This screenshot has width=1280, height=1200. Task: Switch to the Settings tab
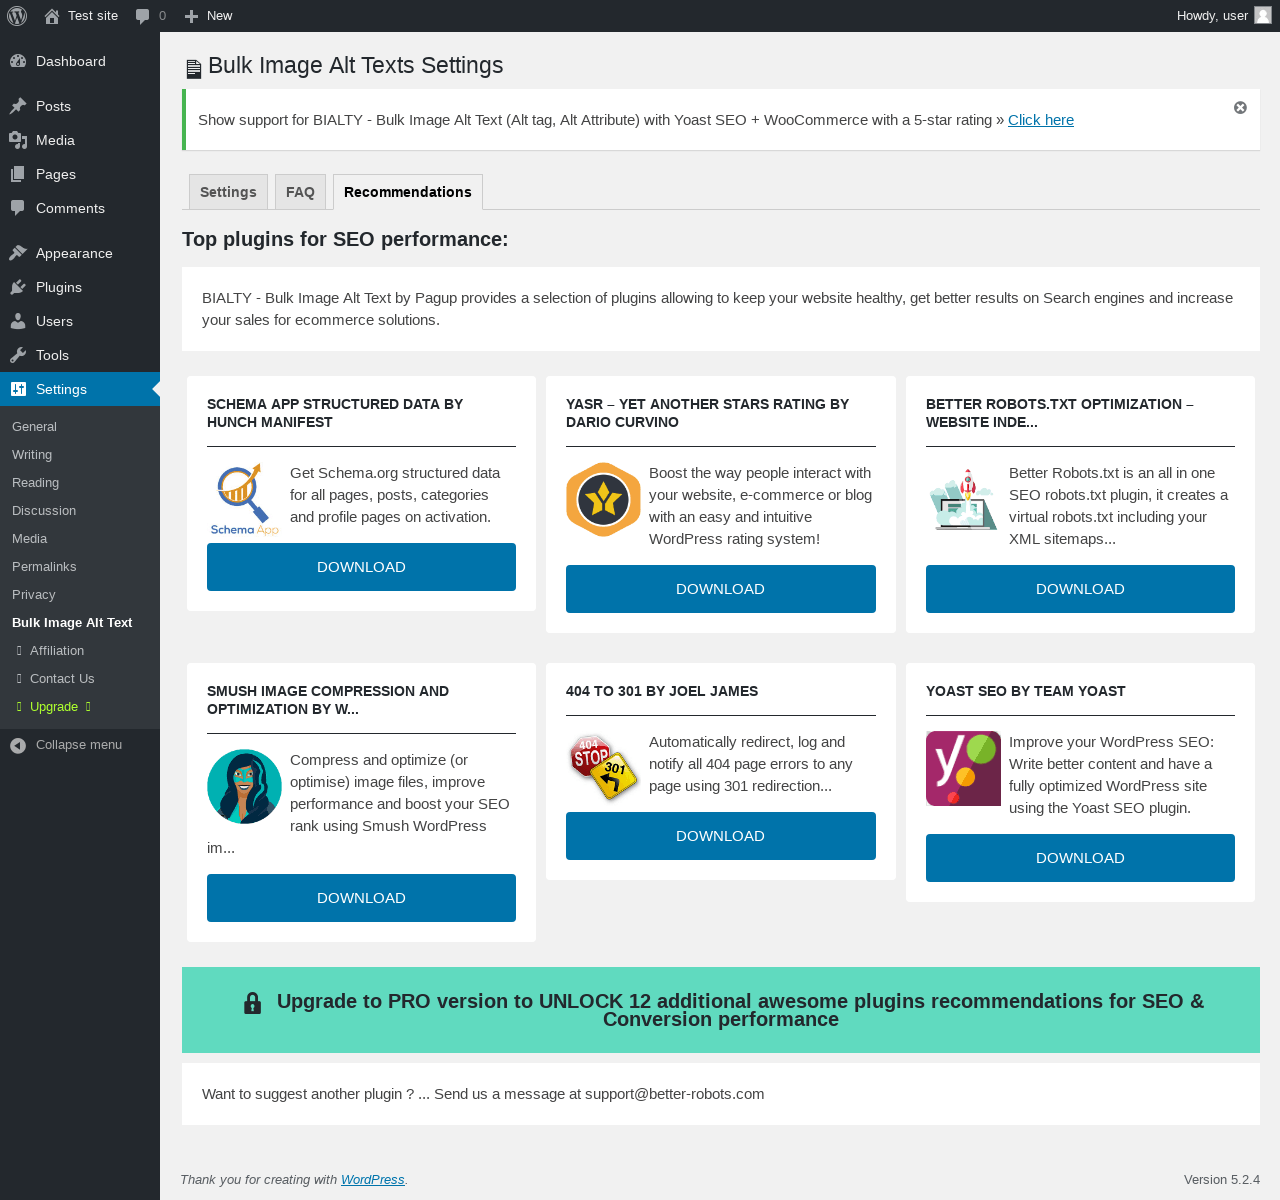click(x=228, y=192)
